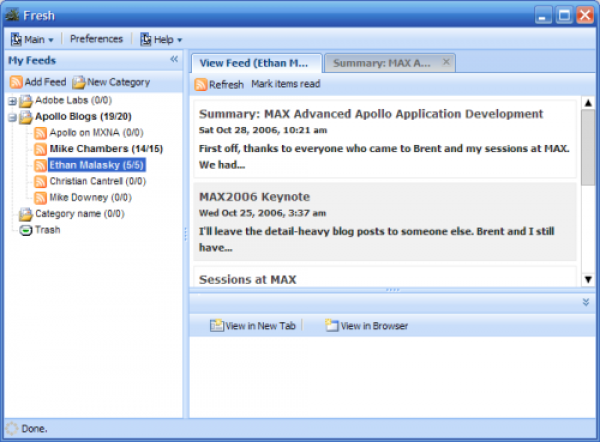Select Ethan Malasky (5/5) feed
Screen dimensions: 600x442
(x=96, y=165)
